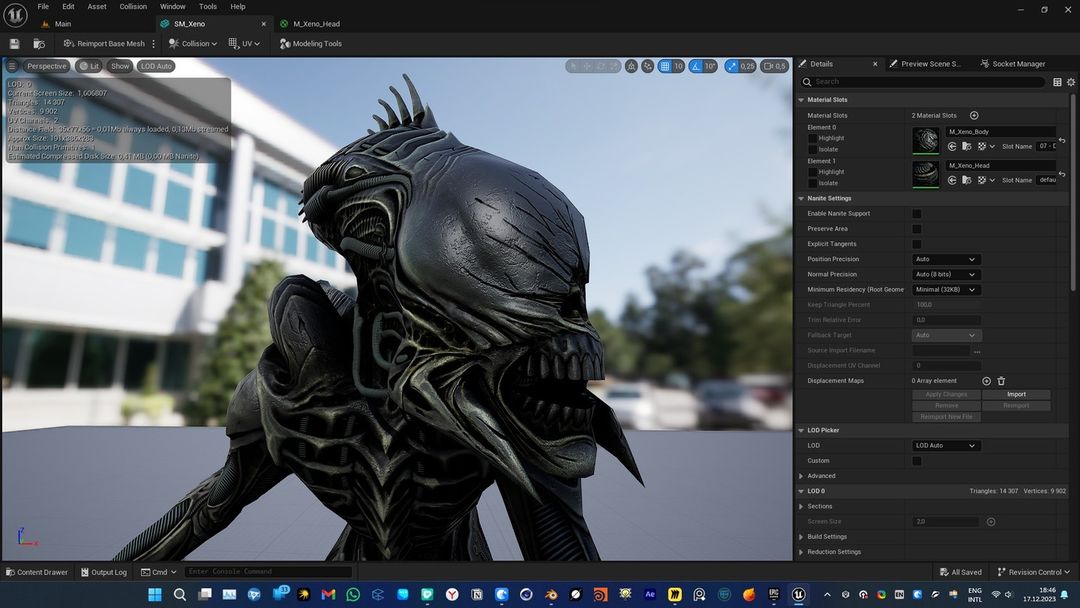Open Position Precision dropdown

click(946, 260)
